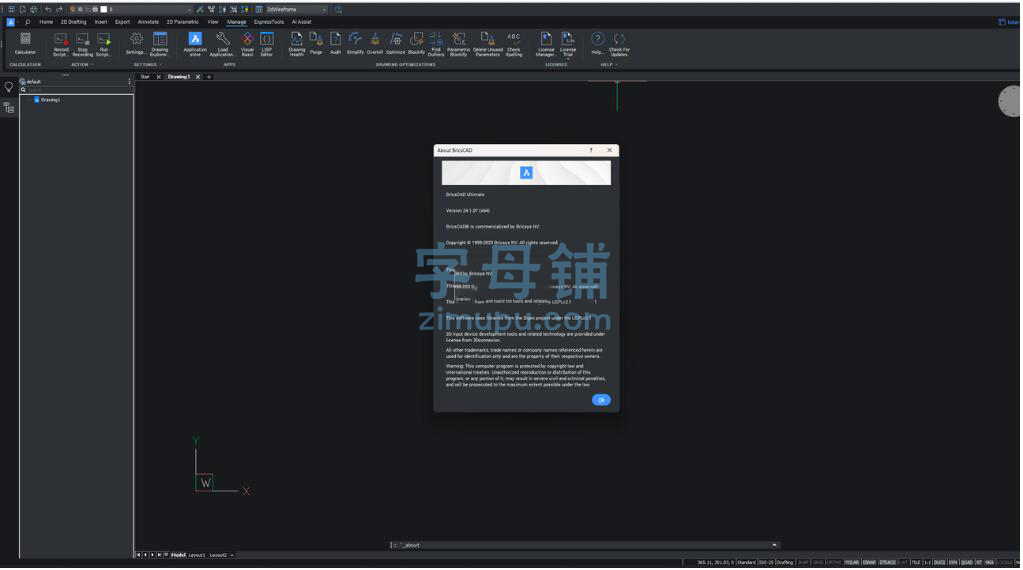Click the Check For Updates button
This screenshot has height=570, width=1023.
click(619, 43)
